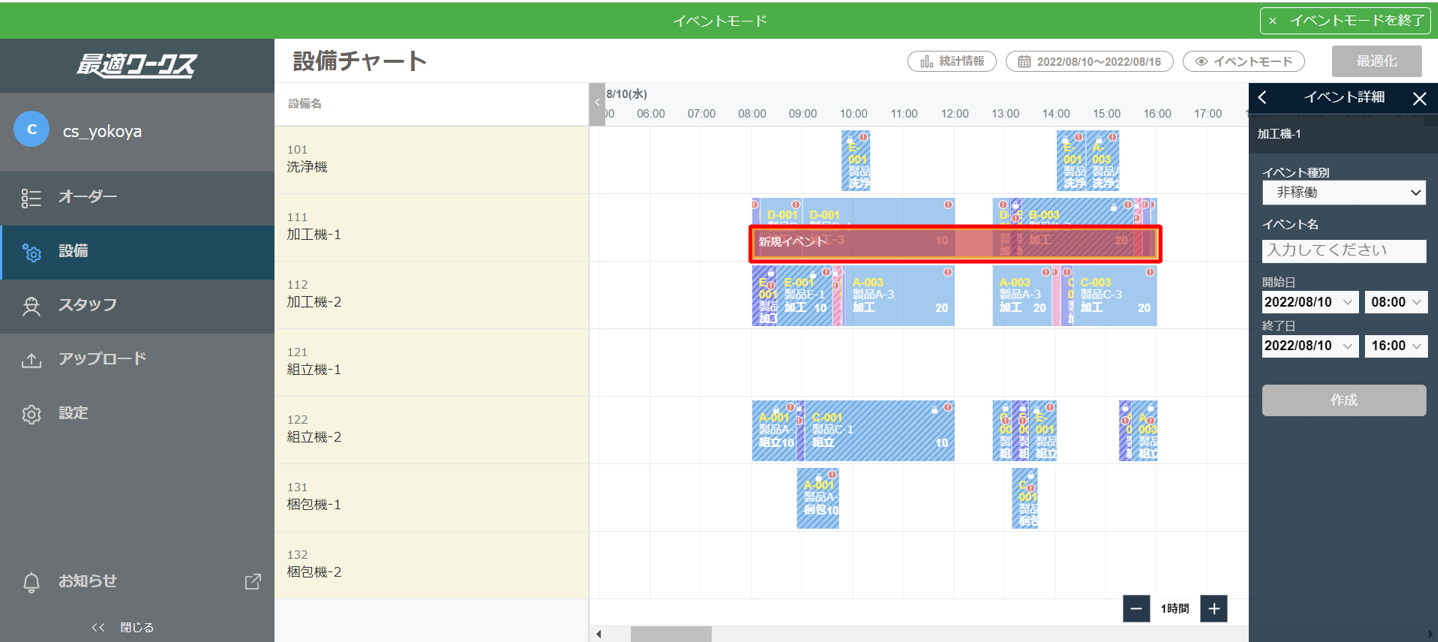Open お知らせ notifications
The image size is (1438, 642).
pyautogui.click(x=87, y=581)
